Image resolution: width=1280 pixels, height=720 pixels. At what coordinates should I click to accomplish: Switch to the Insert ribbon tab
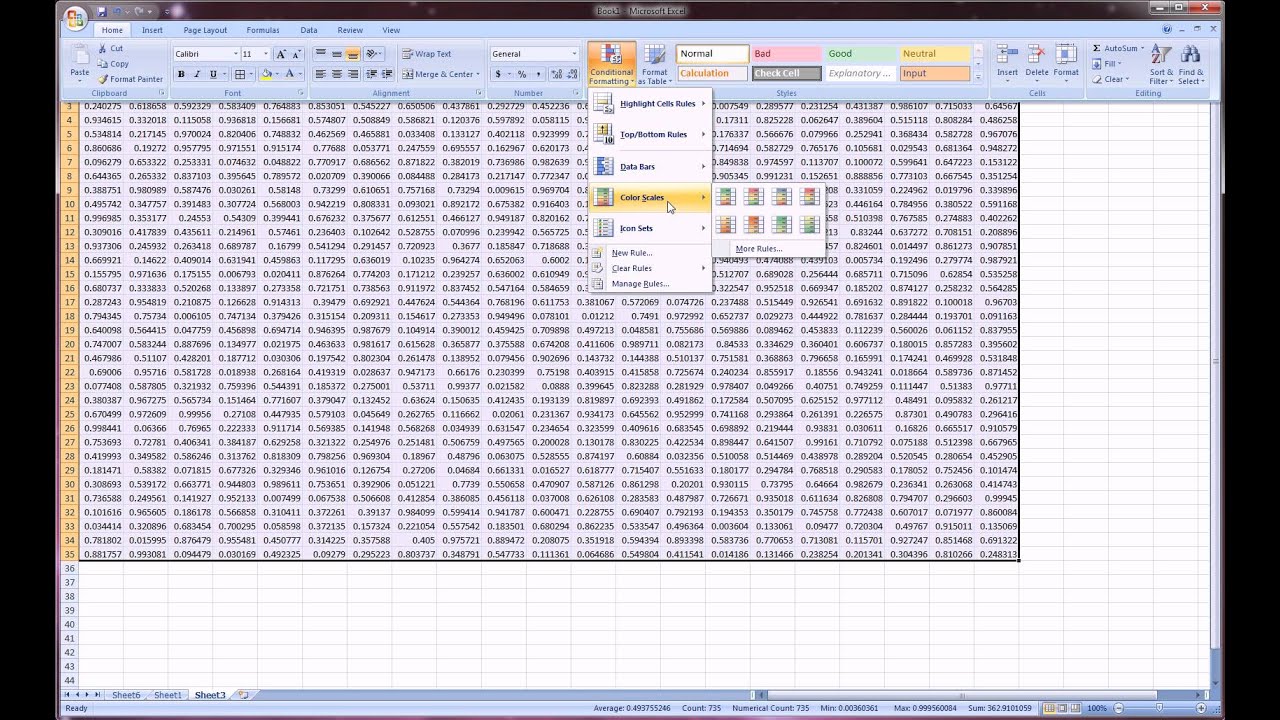pyautogui.click(x=152, y=30)
